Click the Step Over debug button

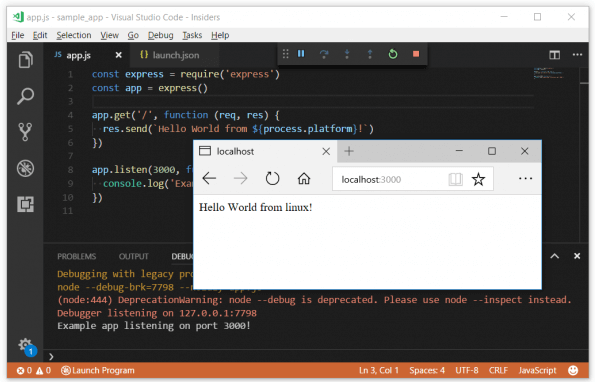pyautogui.click(x=324, y=54)
